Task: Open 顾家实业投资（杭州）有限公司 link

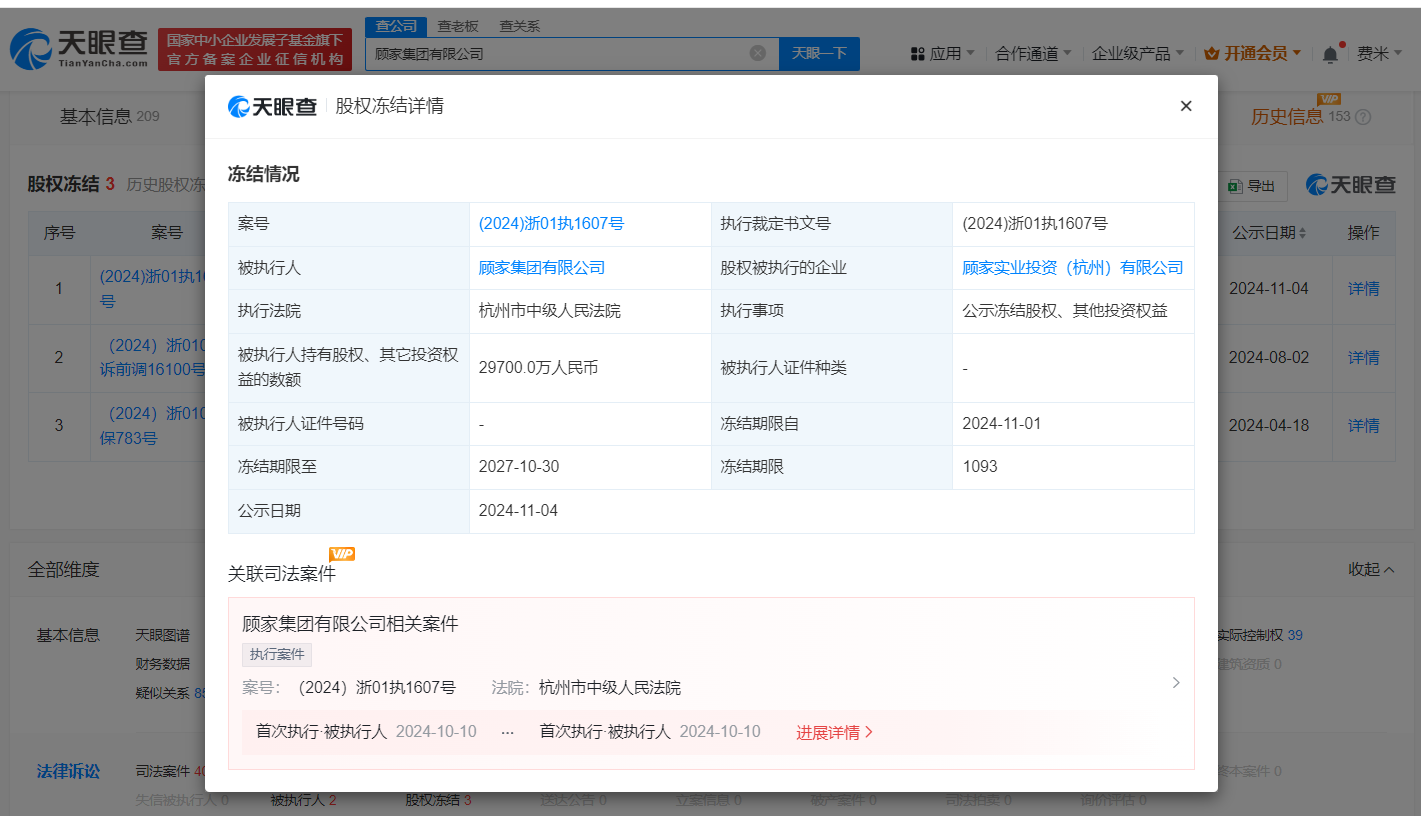Action: (1073, 268)
